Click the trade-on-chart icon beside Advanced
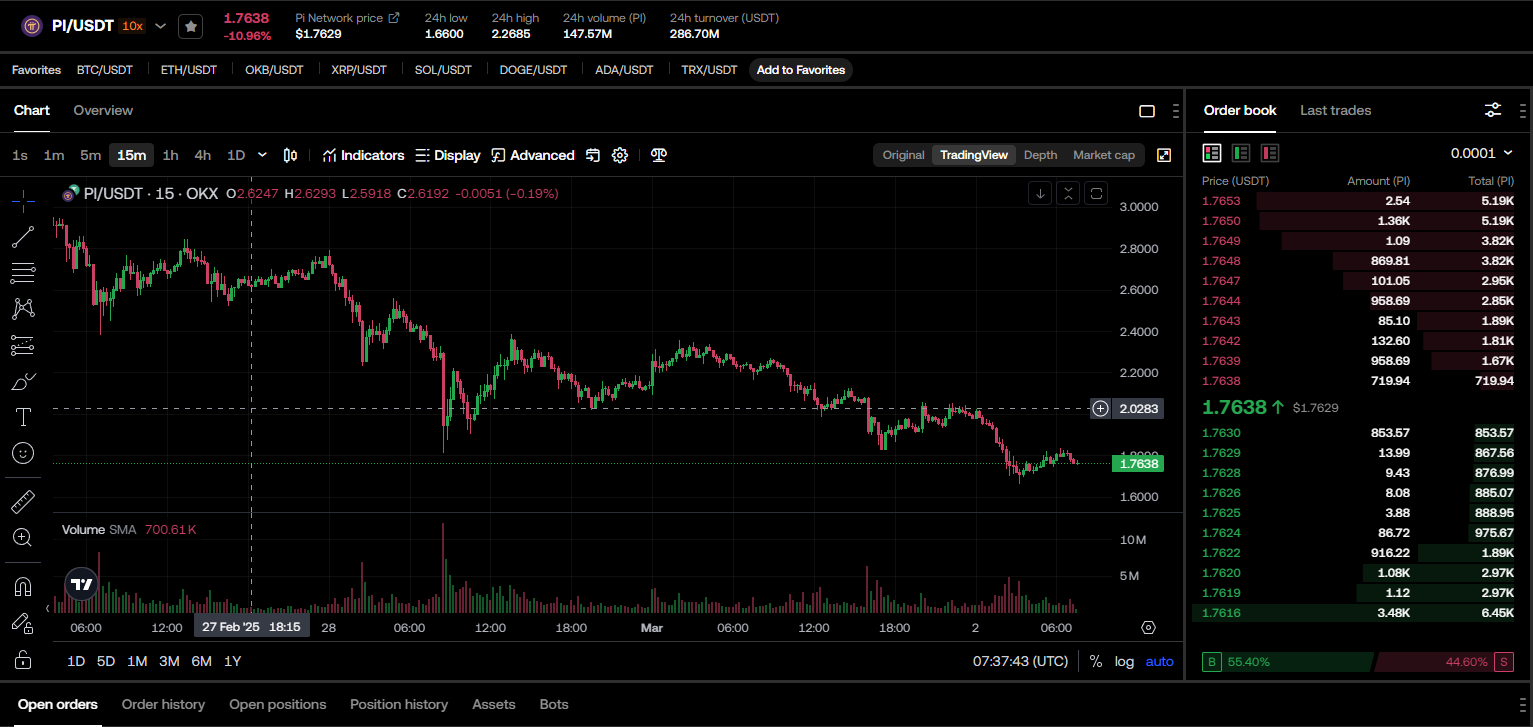Screen dimensions: 1533x727 click(593, 155)
